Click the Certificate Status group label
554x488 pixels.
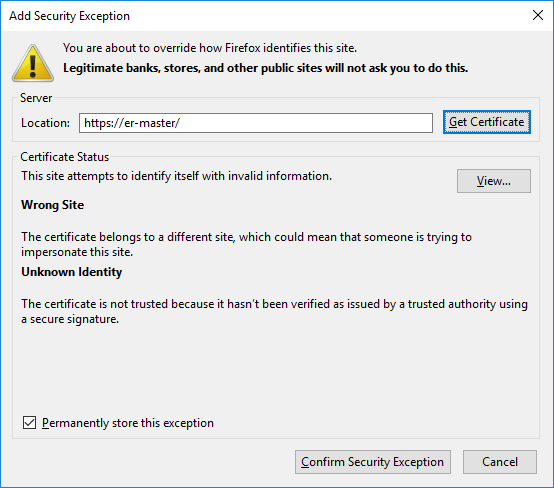point(65,157)
